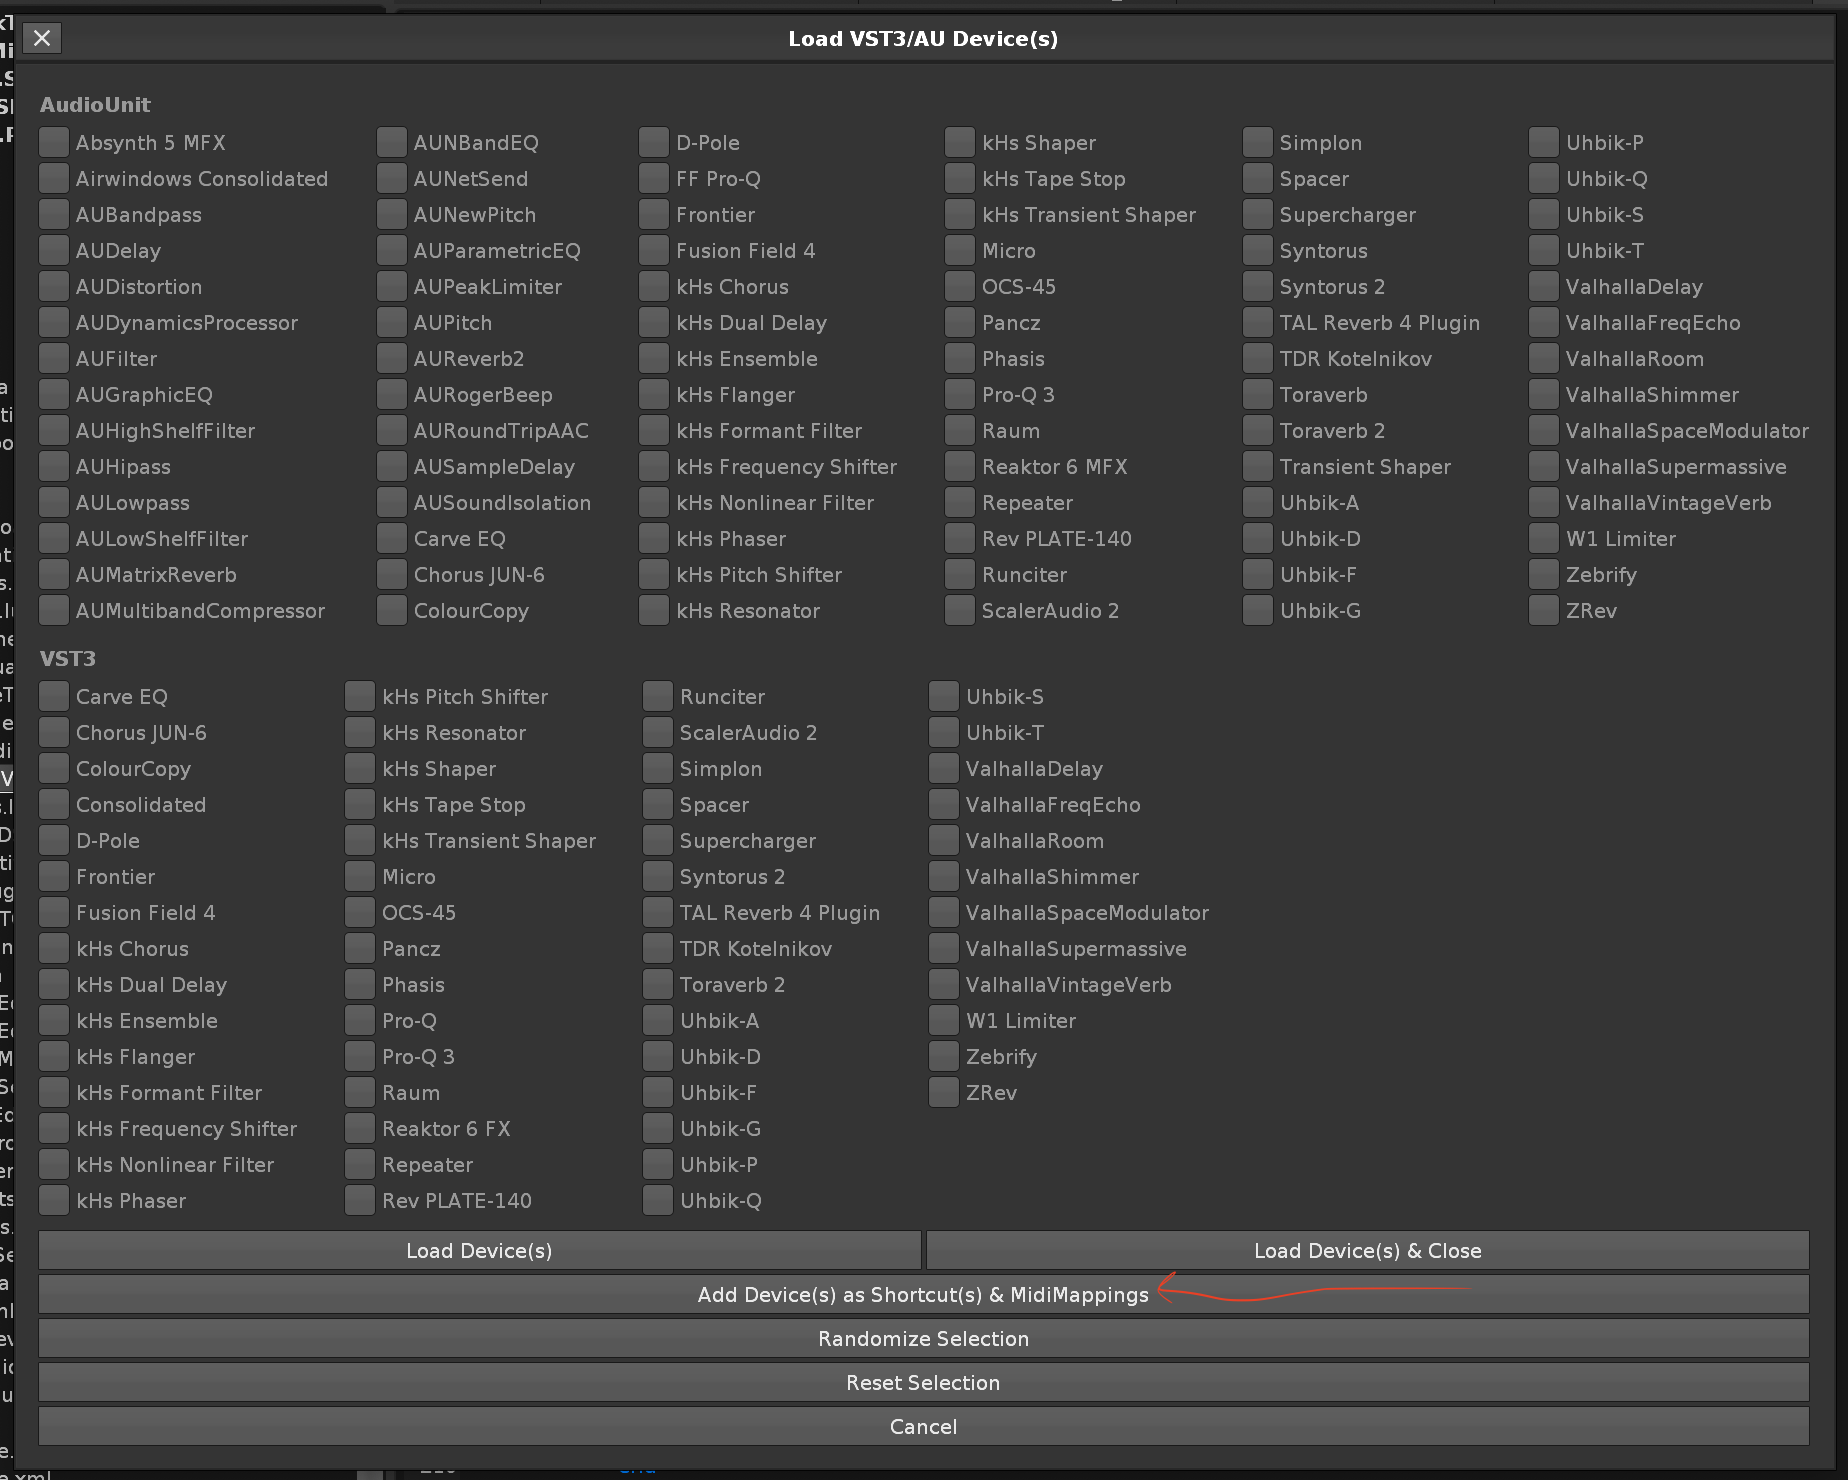Check the FF Pro-Q plugin box

654,178
